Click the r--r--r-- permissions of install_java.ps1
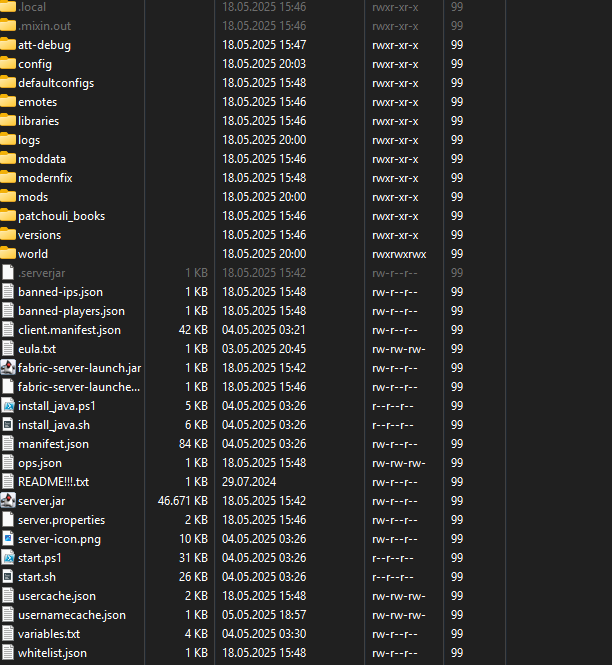Image resolution: width=612 pixels, height=665 pixels. pyautogui.click(x=393, y=406)
